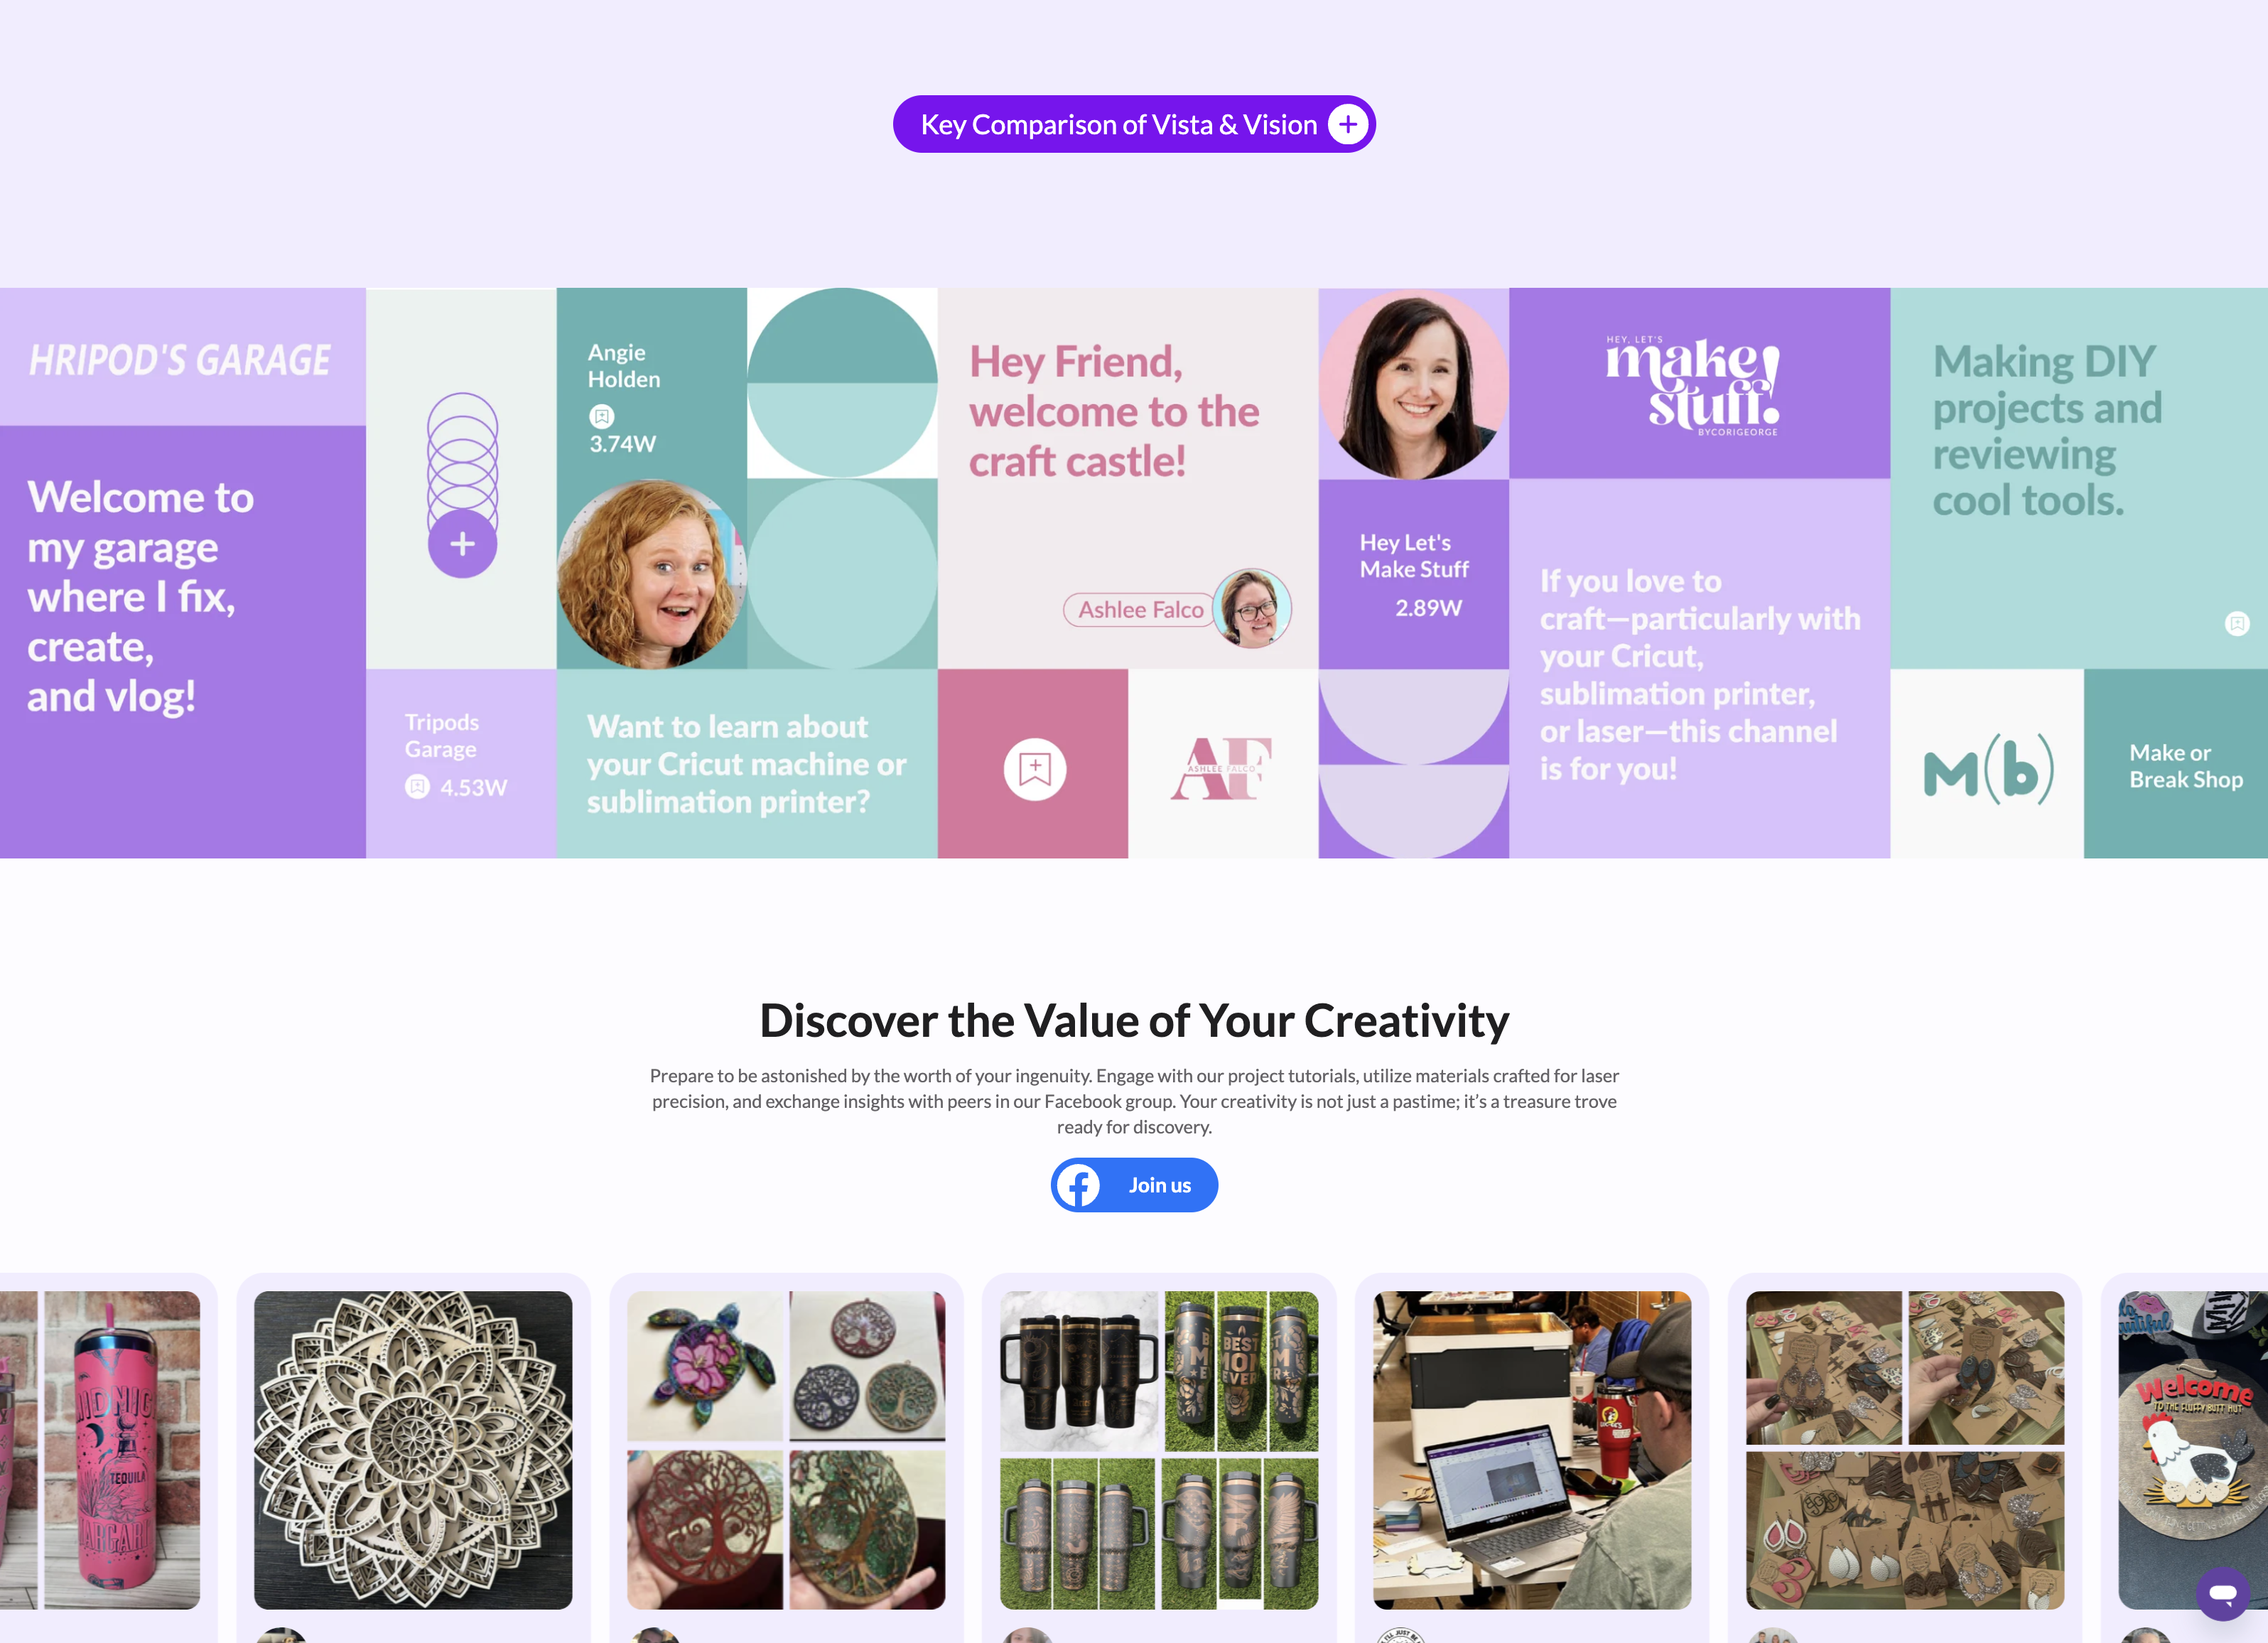Open the chat bubble widget

pyautogui.click(x=2222, y=1593)
